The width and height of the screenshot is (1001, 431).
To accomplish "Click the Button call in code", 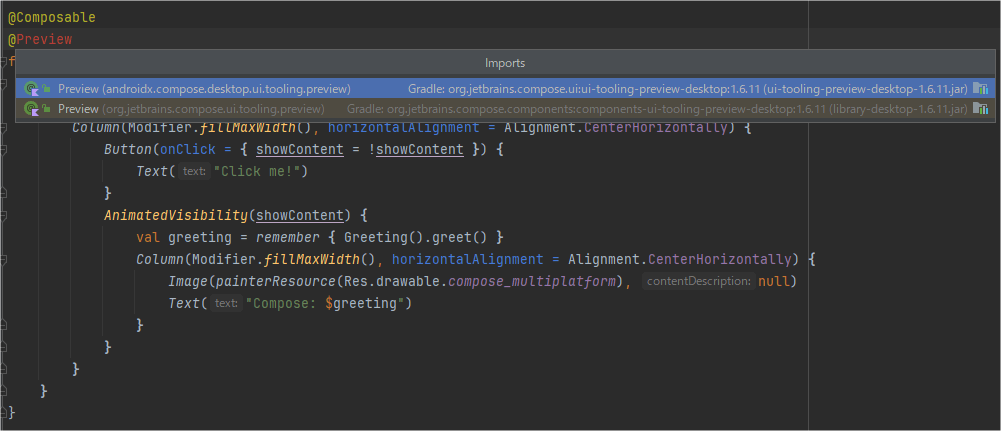I will [128, 149].
